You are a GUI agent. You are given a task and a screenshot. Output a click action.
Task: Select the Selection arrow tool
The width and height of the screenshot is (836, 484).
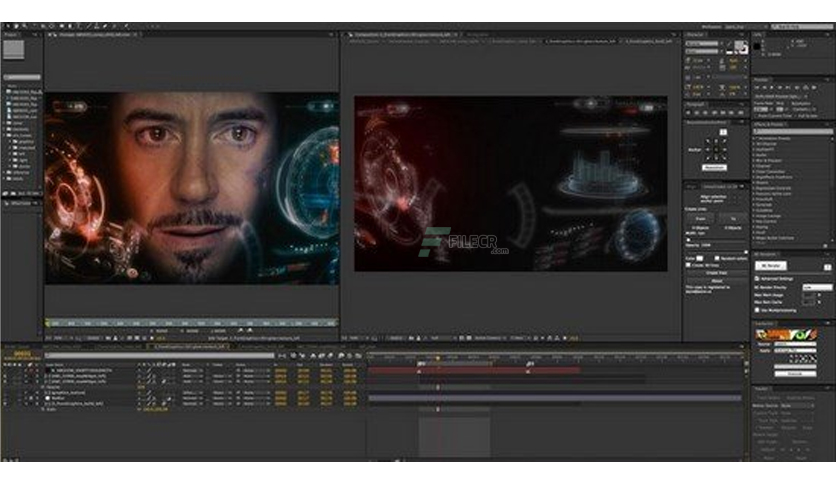(x=7, y=26)
